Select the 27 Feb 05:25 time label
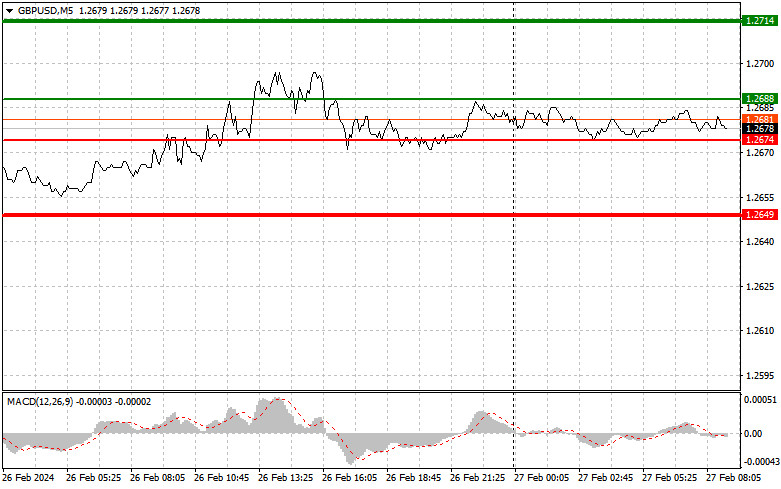The width and height of the screenshot is (781, 489). click(x=669, y=478)
